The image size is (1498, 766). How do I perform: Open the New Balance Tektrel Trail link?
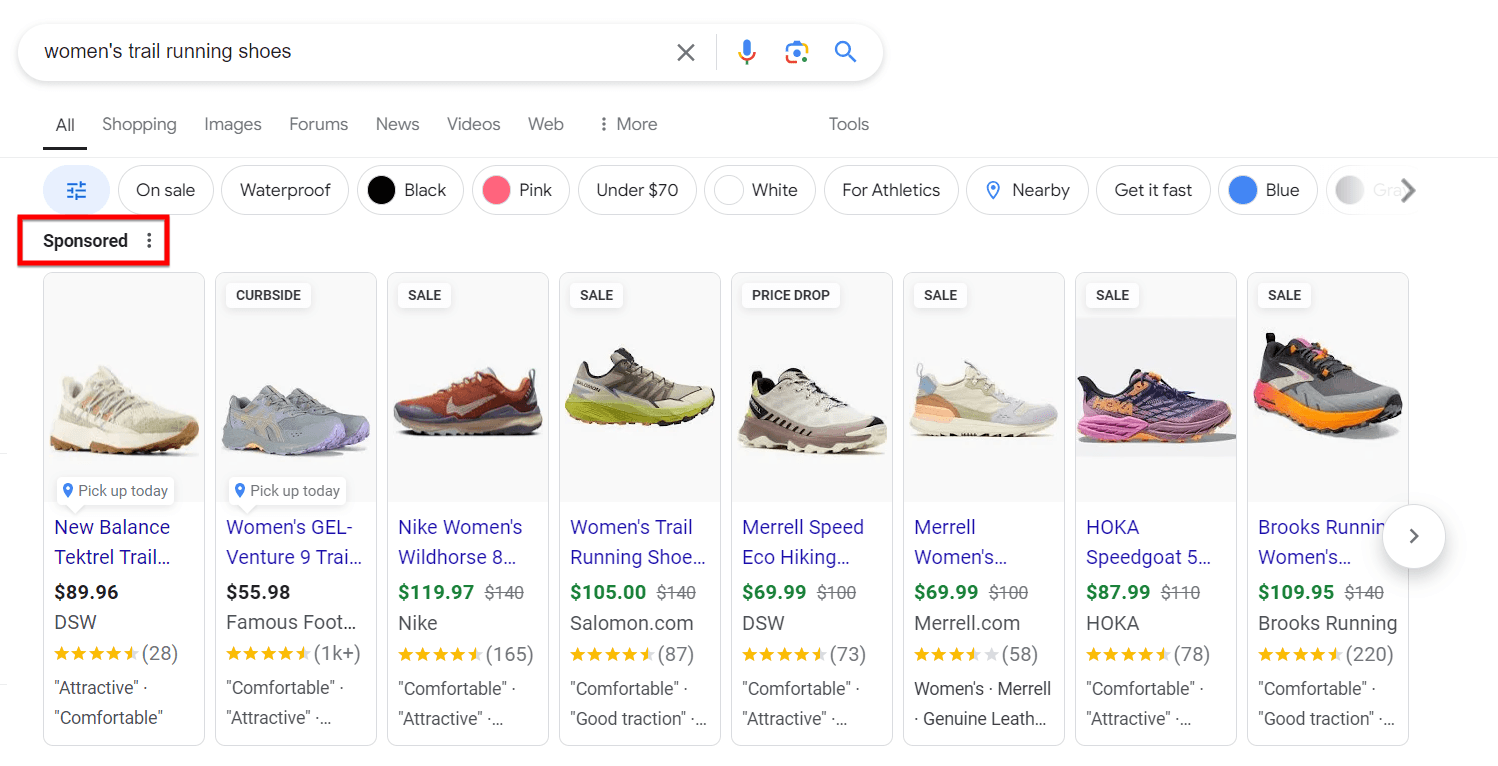[112, 542]
